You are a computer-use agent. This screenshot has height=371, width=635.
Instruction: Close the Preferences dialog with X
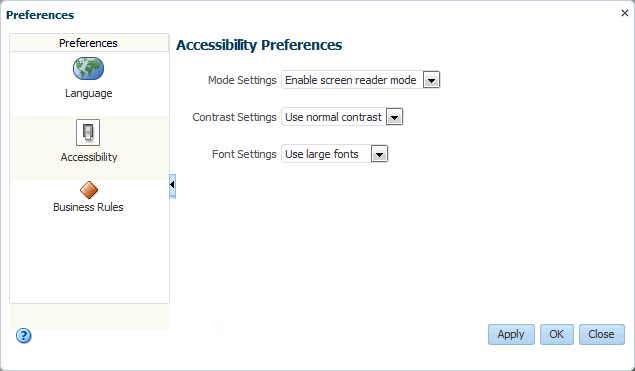click(x=624, y=13)
